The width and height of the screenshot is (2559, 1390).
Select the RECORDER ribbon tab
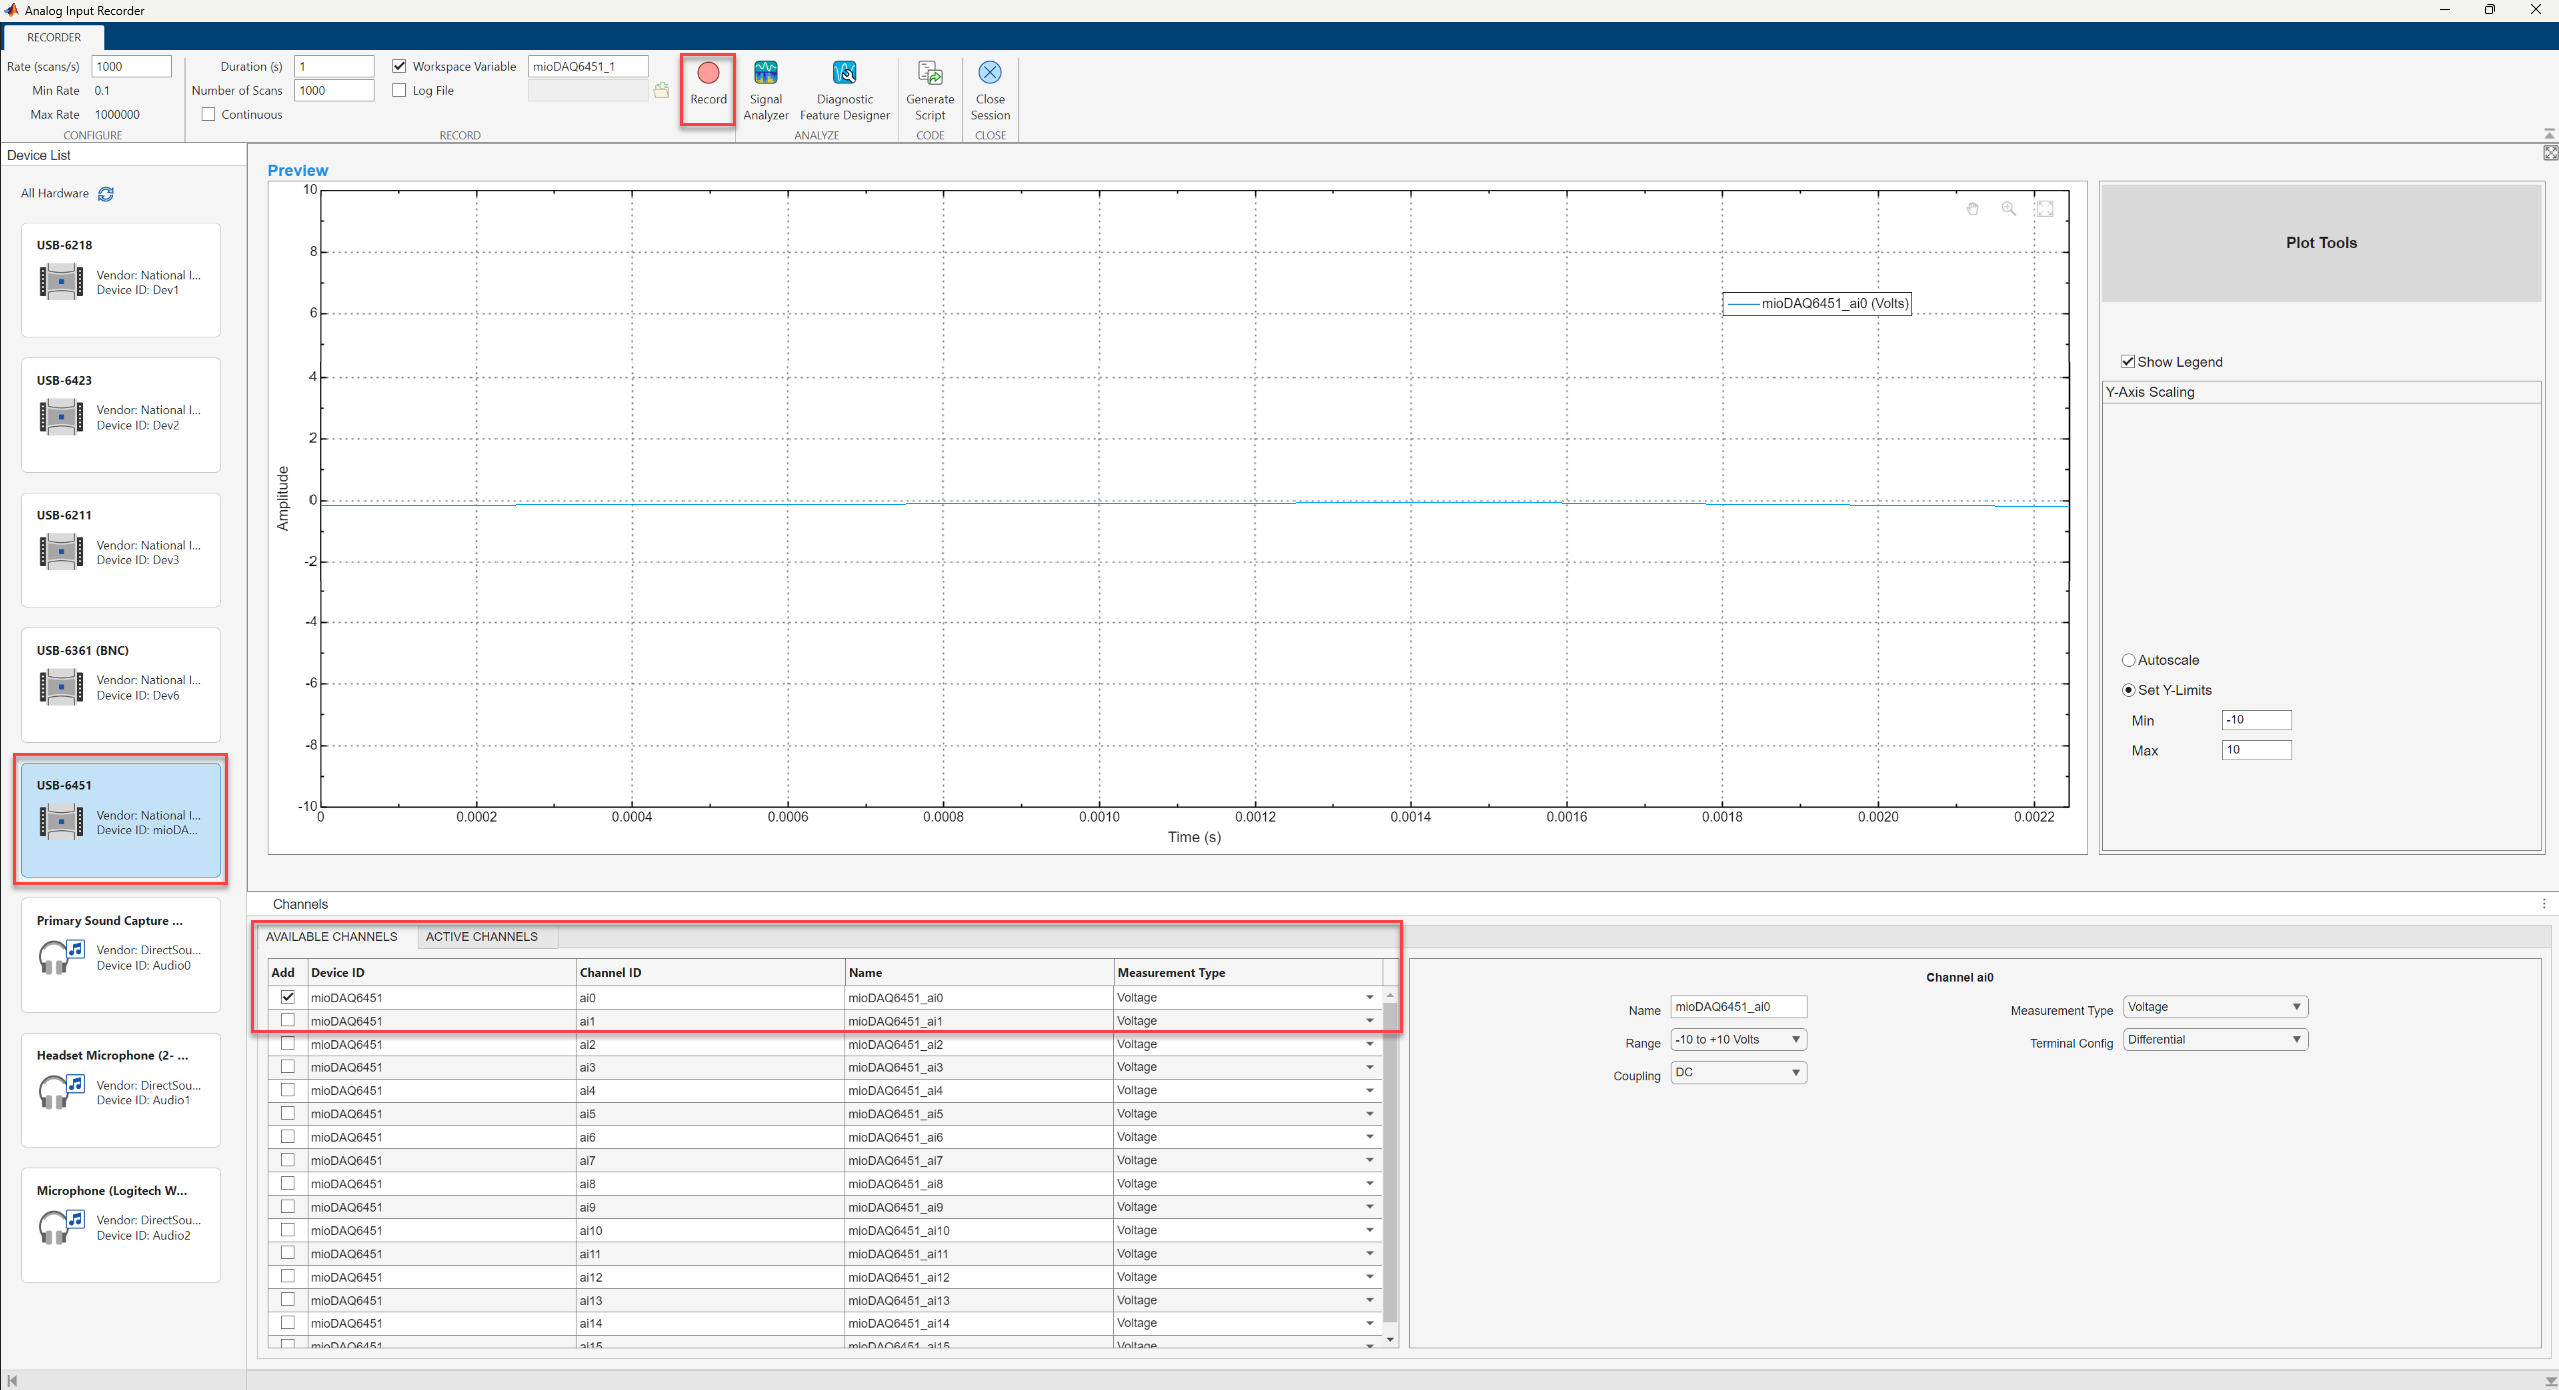(x=54, y=37)
